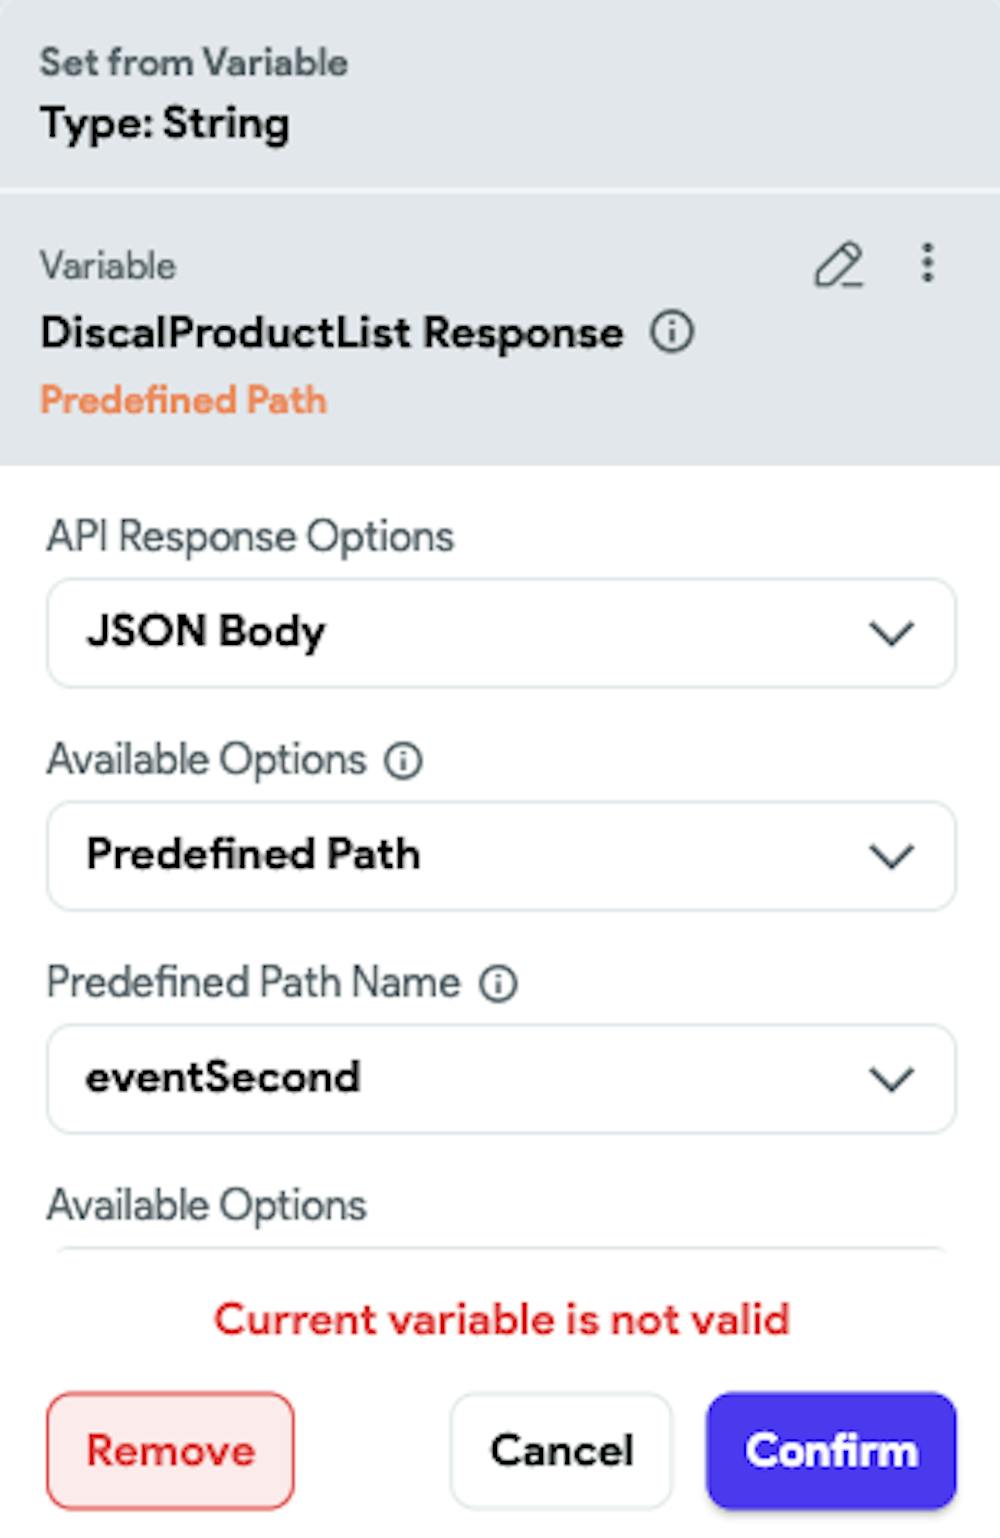Expand the eventSecond chevron arrow

[891, 1080]
